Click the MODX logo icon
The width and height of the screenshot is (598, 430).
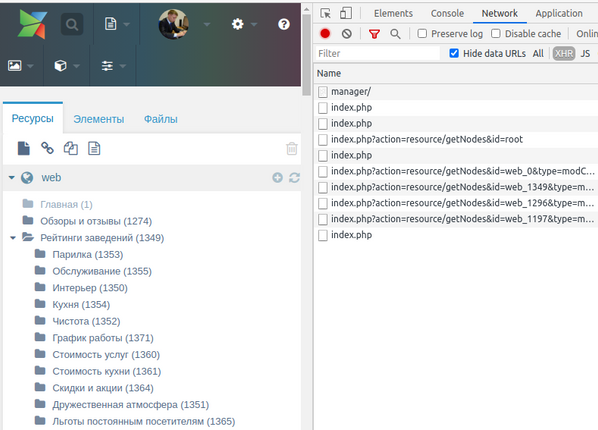pyautogui.click(x=32, y=24)
